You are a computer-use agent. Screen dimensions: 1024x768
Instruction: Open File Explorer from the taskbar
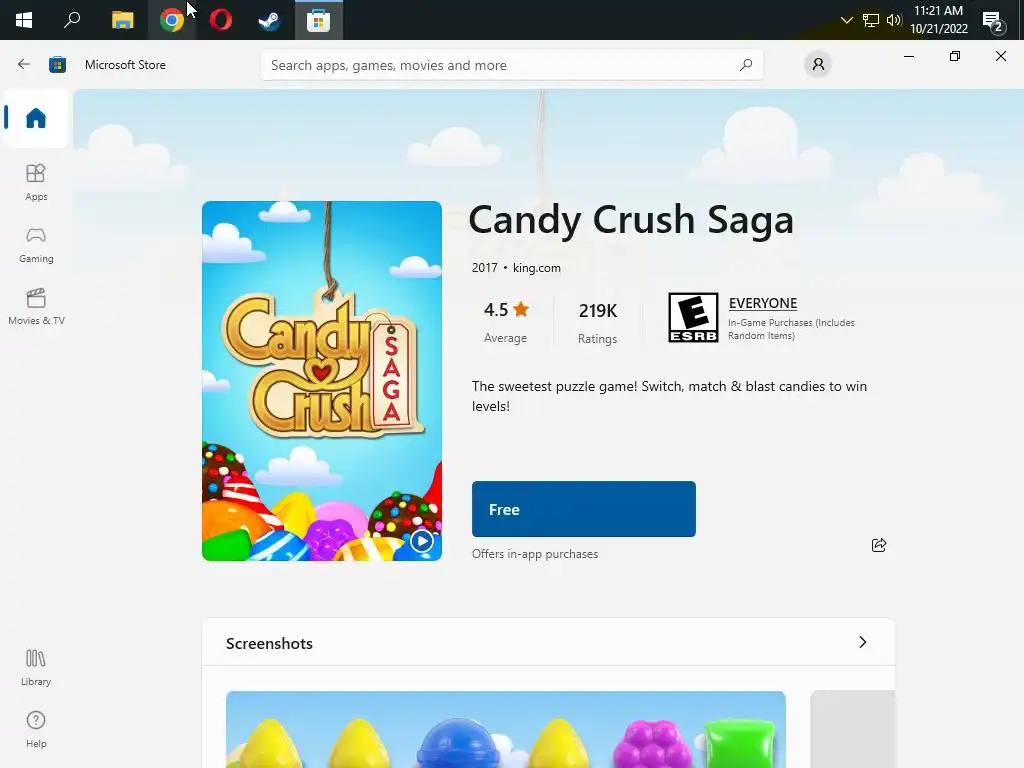coord(122,20)
